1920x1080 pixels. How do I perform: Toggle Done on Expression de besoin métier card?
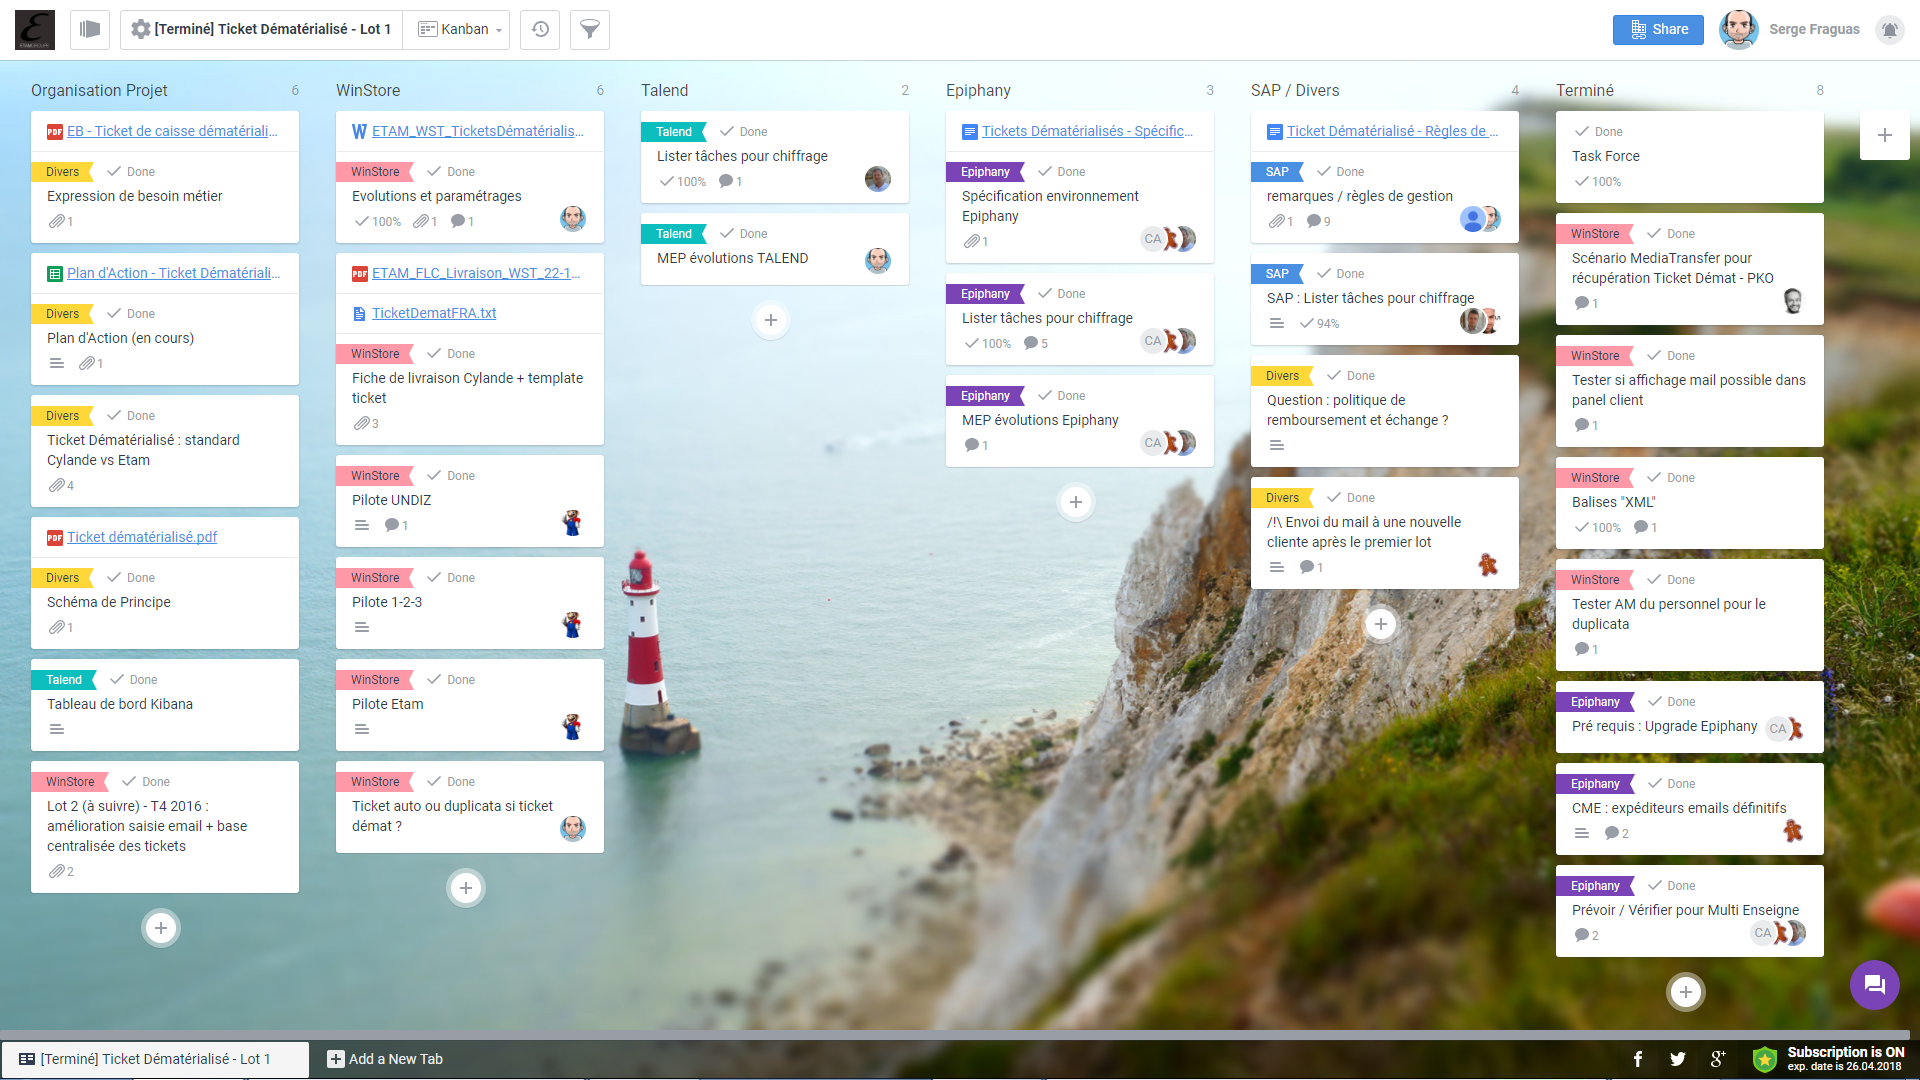point(131,172)
